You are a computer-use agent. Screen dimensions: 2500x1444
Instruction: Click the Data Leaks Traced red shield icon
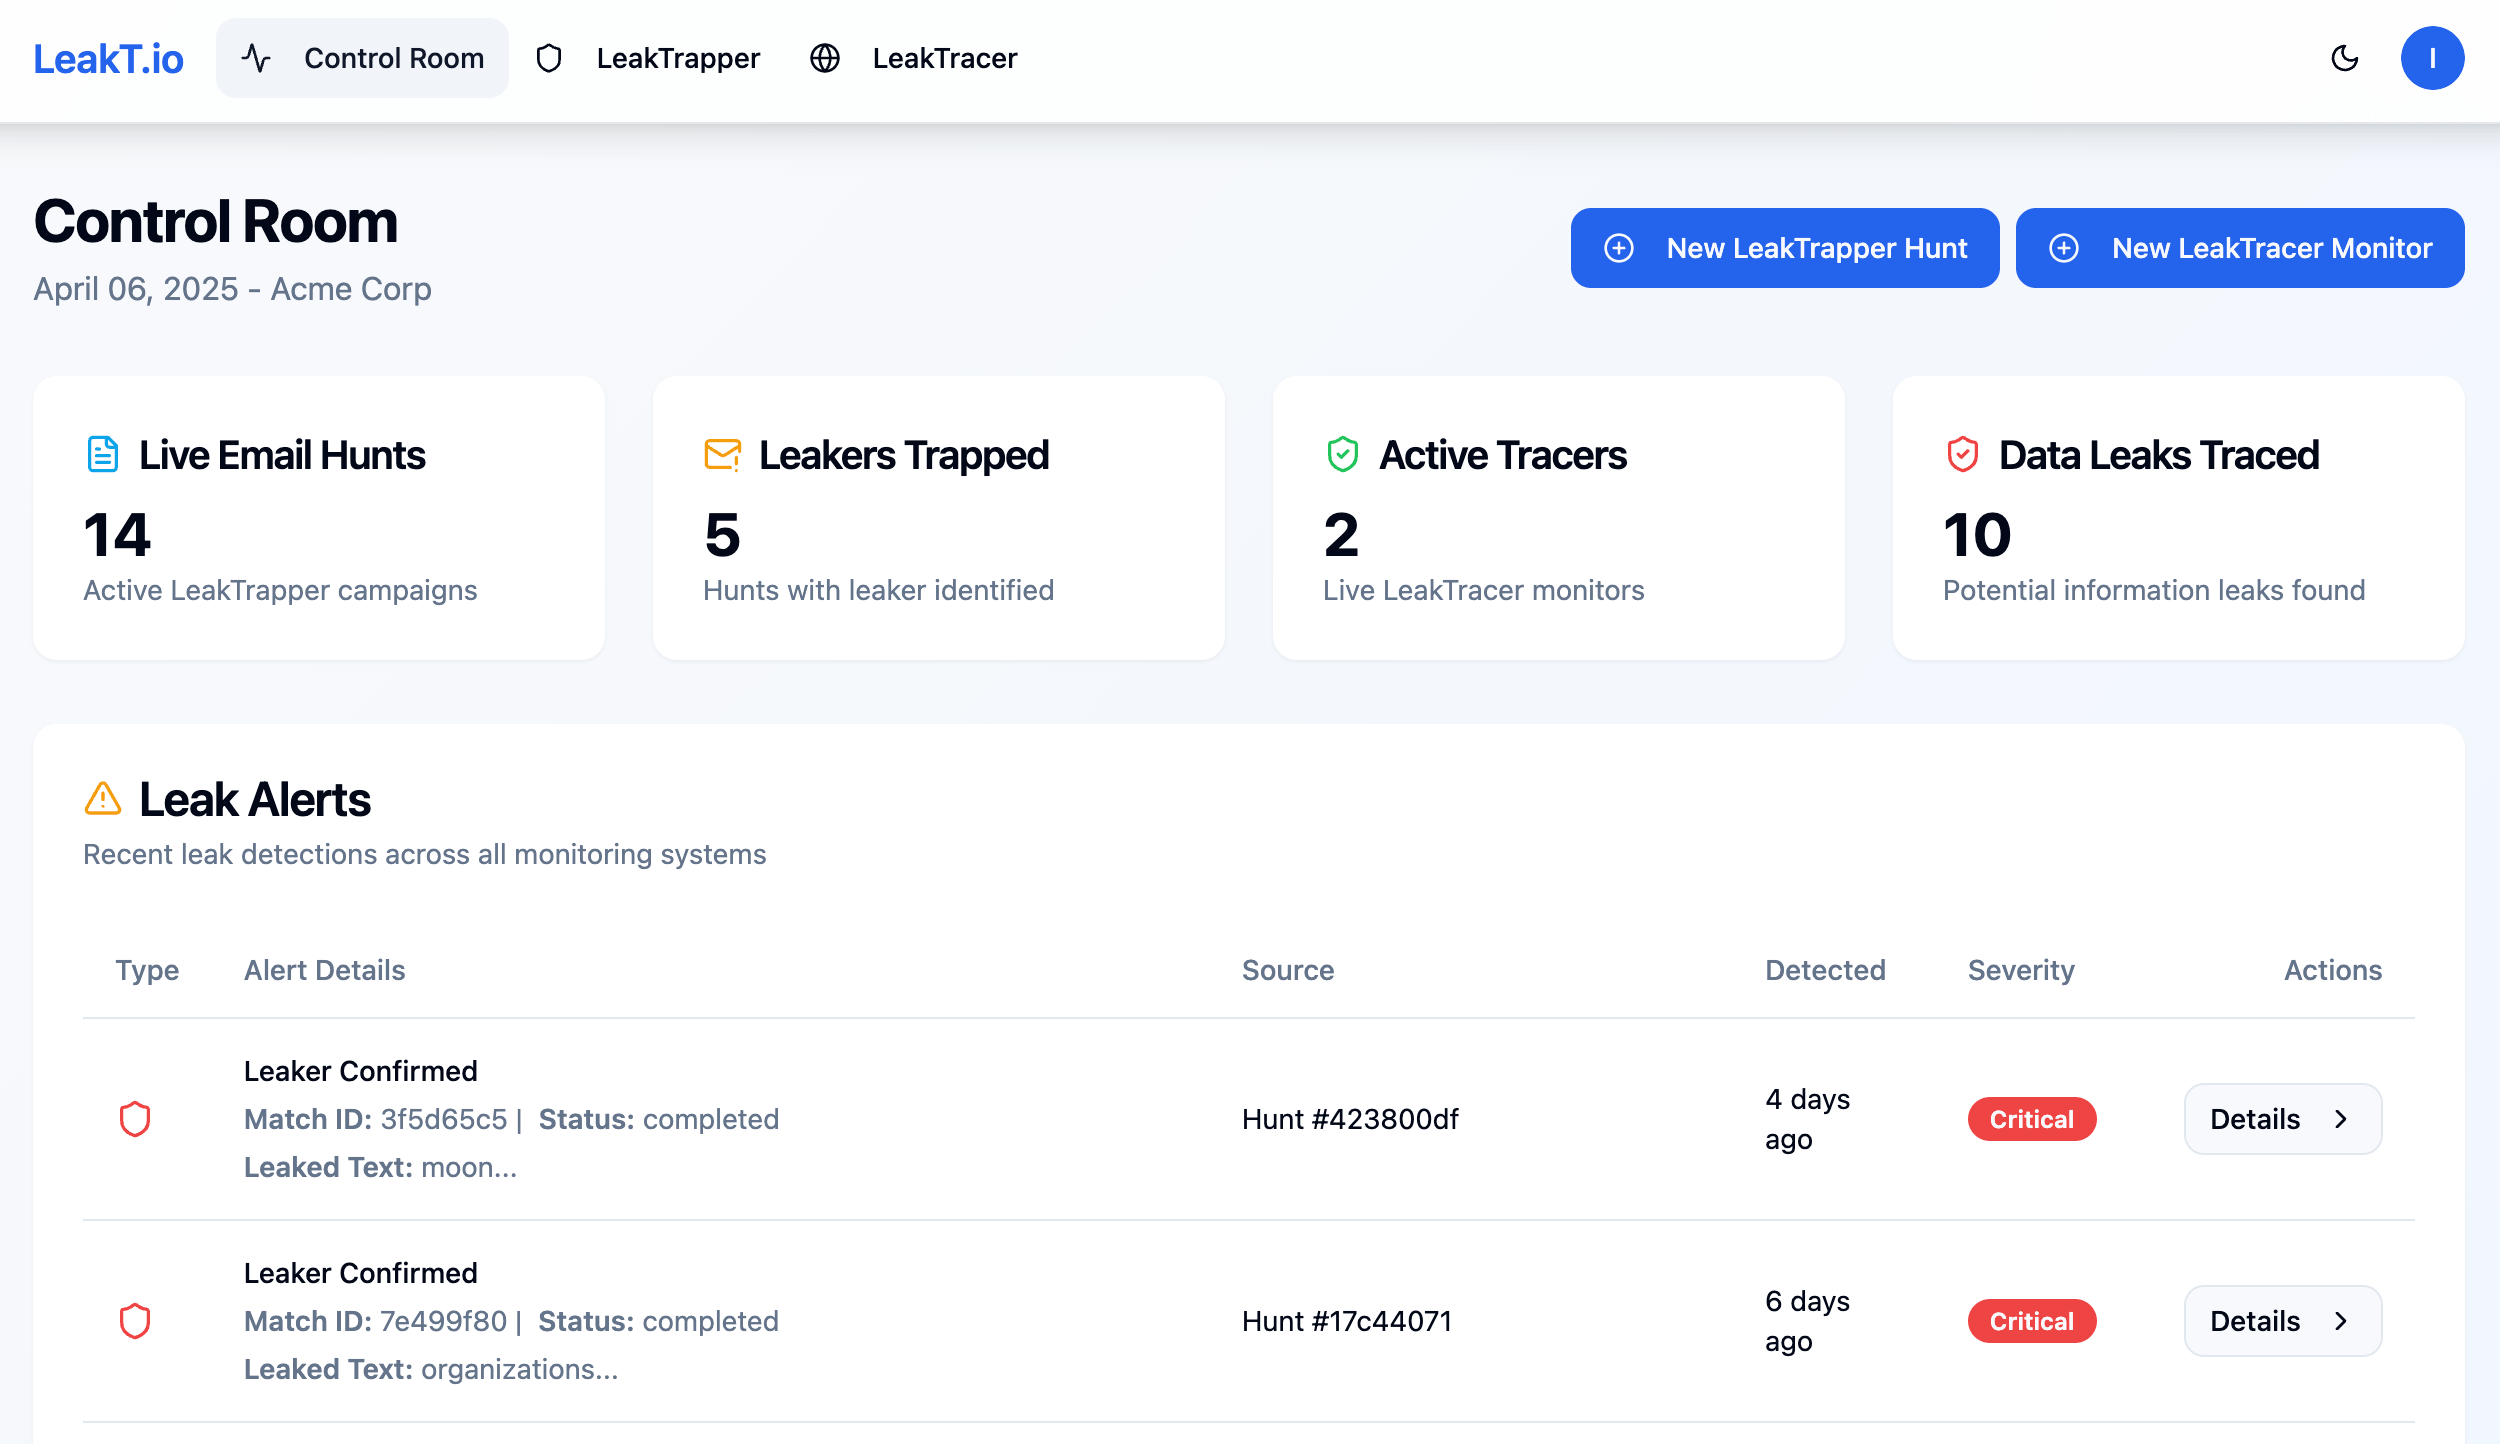[x=1962, y=455]
